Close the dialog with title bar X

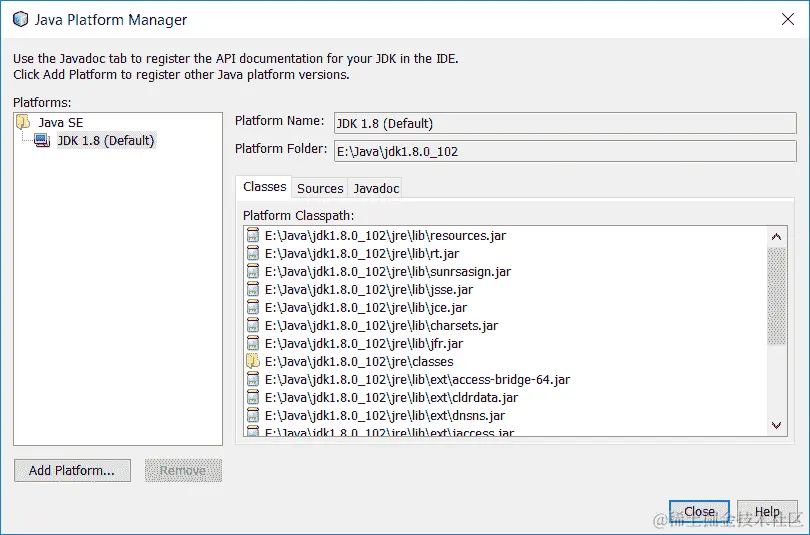coord(788,20)
